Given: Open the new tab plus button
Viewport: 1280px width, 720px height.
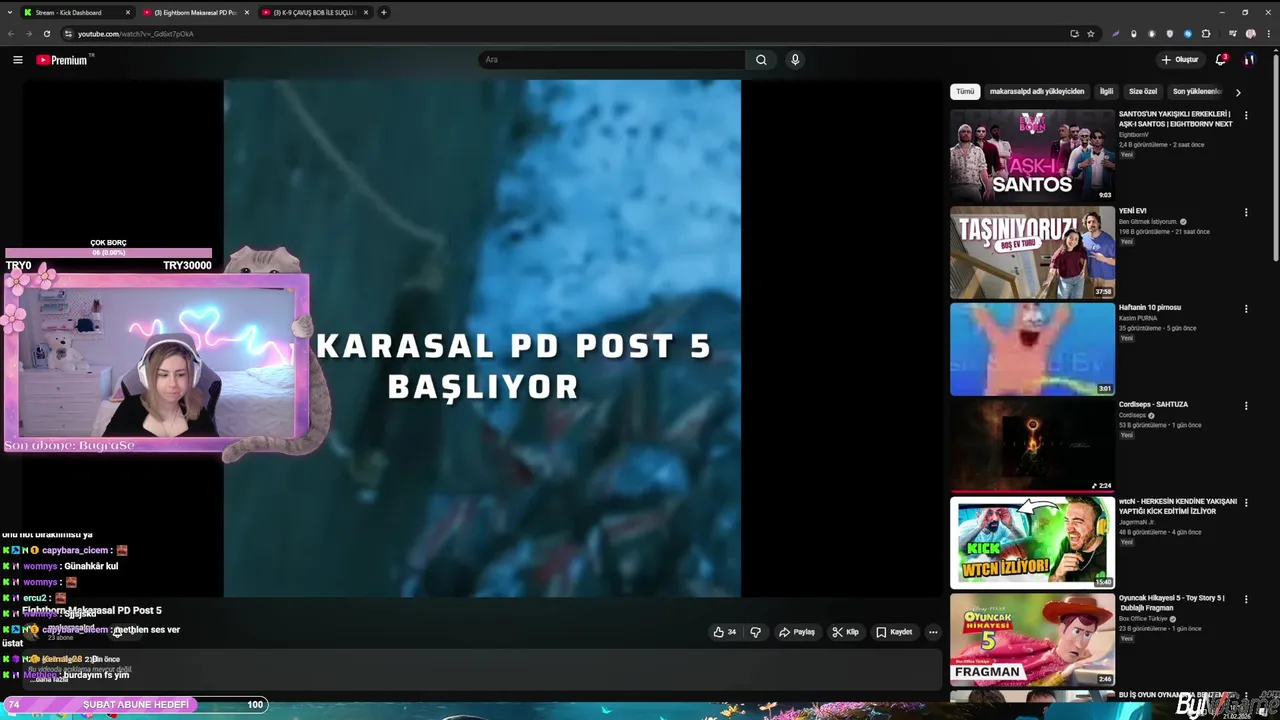Looking at the screenshot, I should pos(384,13).
